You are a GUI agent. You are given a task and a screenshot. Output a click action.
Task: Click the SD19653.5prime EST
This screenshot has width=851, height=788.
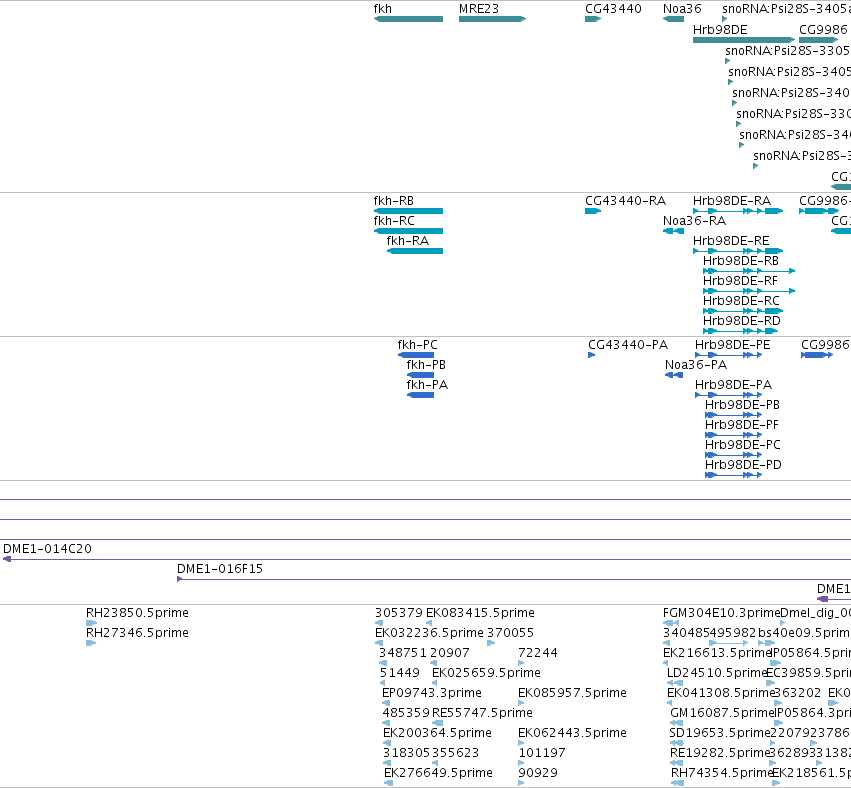coord(676,743)
